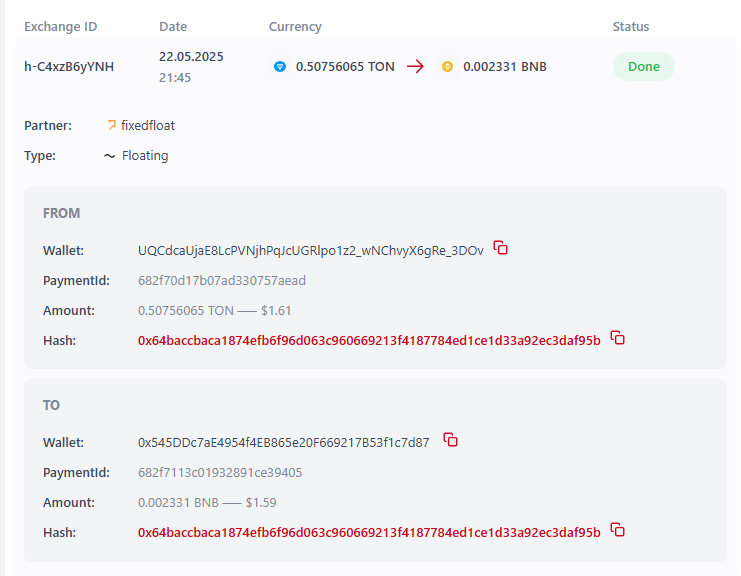The width and height of the screenshot is (741, 576).
Task: Copy the hash in the TO section
Action: (618, 531)
